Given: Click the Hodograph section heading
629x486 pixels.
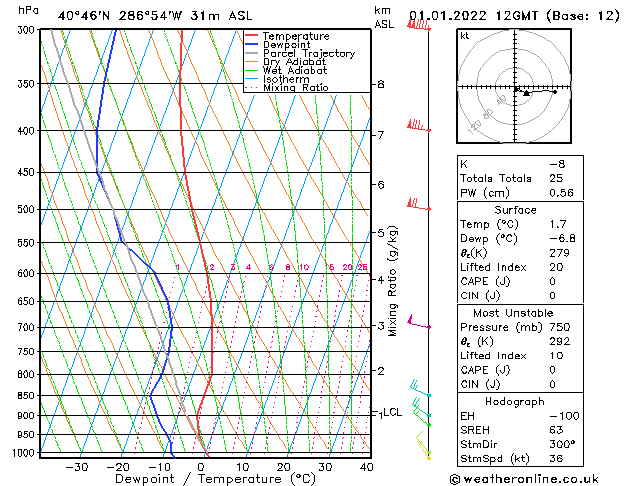Looking at the screenshot, I should click(x=515, y=402).
